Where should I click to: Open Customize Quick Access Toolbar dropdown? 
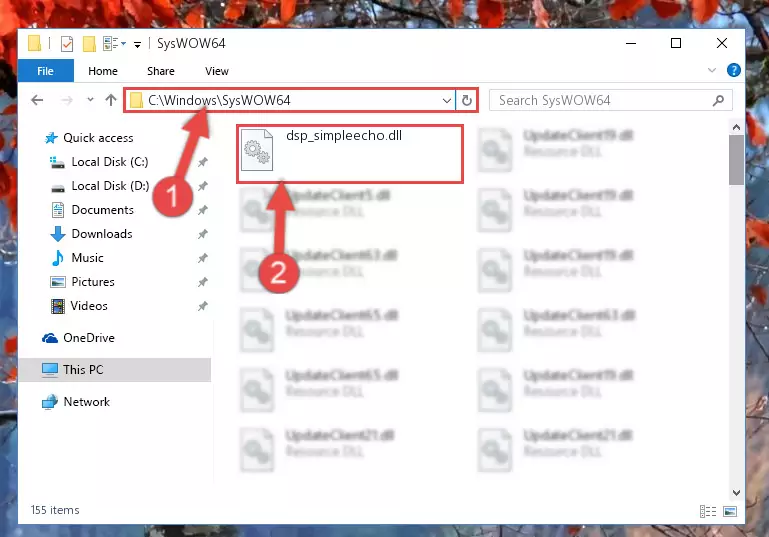pyautogui.click(x=137, y=45)
